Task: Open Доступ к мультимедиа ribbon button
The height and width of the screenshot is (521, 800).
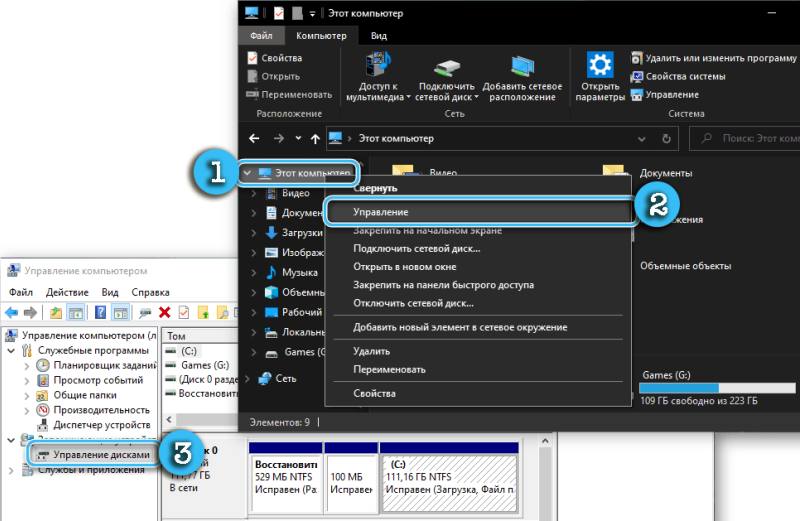Action: [378, 77]
